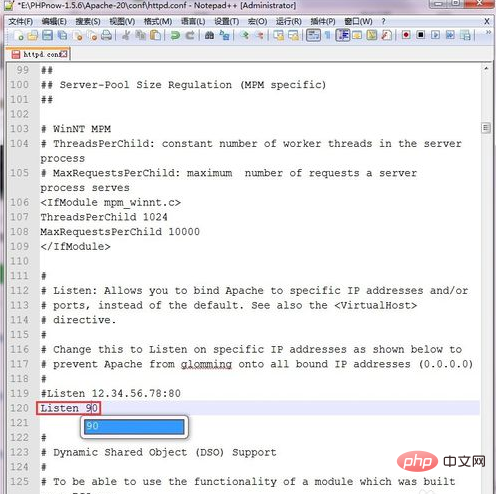Click 'ThreadsPerChild 1024' on line 107
The width and height of the screenshot is (496, 494).
(104, 217)
